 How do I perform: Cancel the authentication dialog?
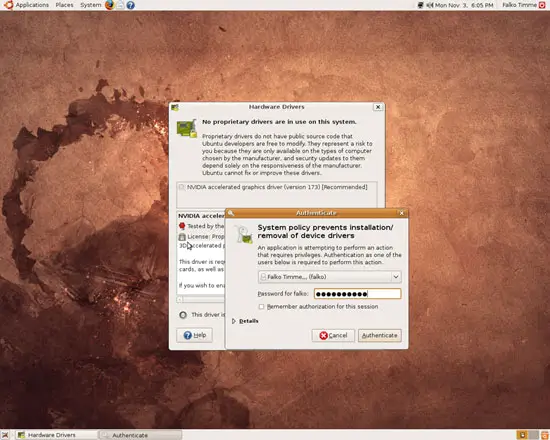333,335
